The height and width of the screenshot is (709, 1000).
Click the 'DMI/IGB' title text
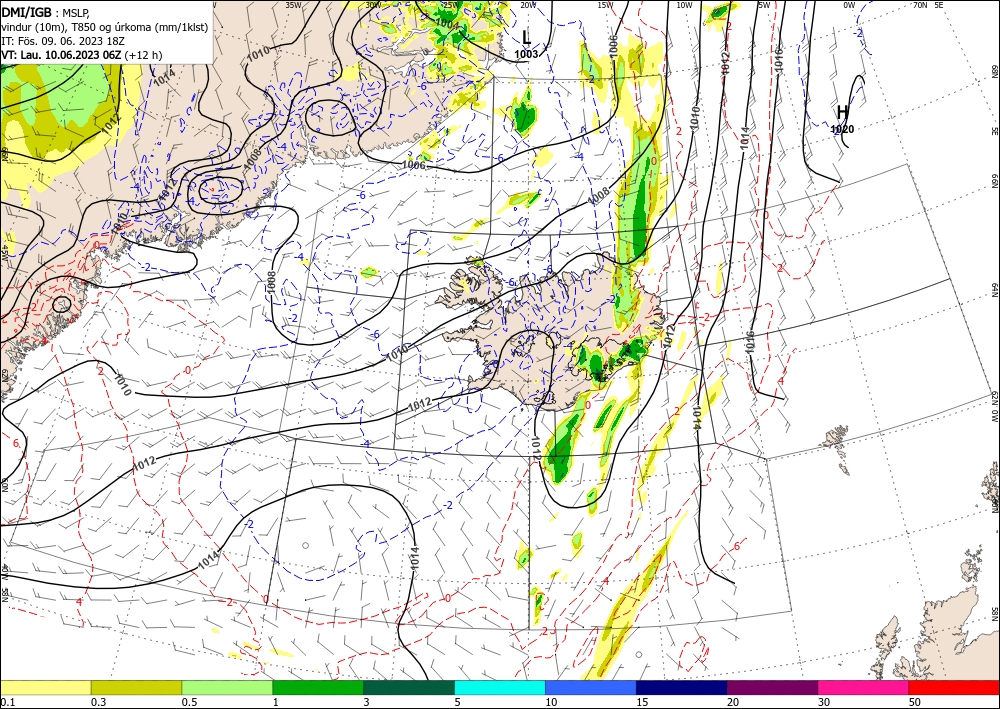pyautogui.click(x=26, y=11)
